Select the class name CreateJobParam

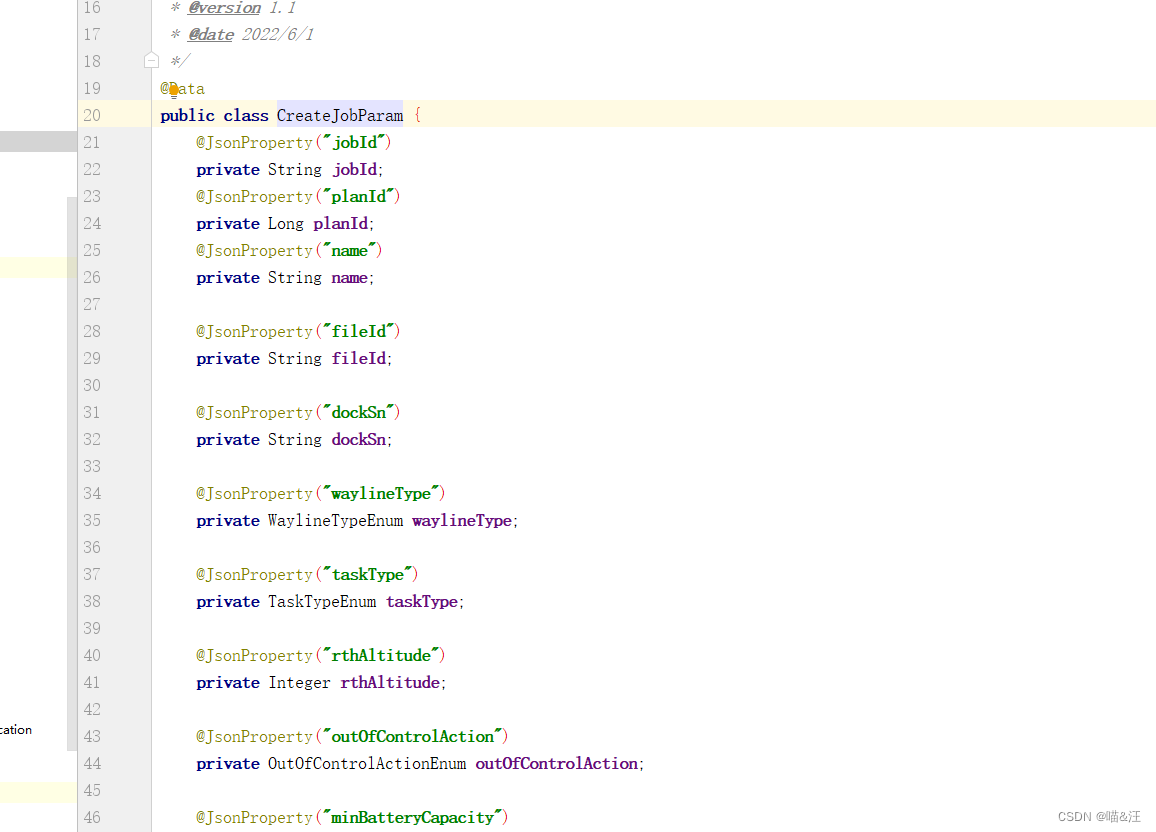pos(339,114)
